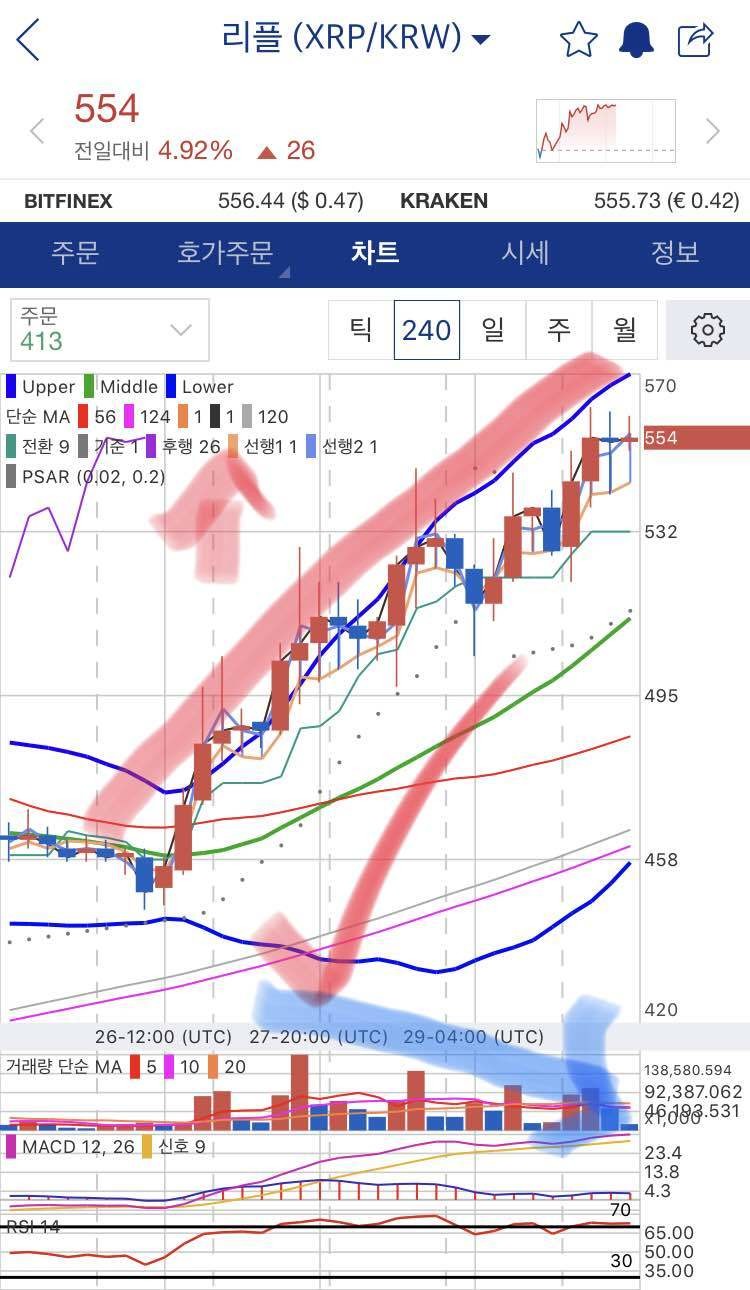Switch to the 시세 tab
Image resolution: width=750 pixels, height=1290 pixels.
pyautogui.click(x=525, y=252)
